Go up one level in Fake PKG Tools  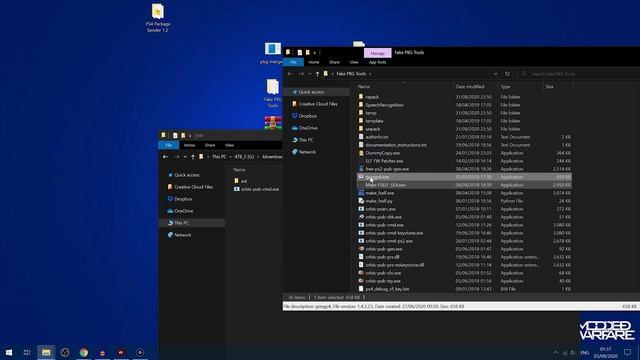(x=317, y=74)
